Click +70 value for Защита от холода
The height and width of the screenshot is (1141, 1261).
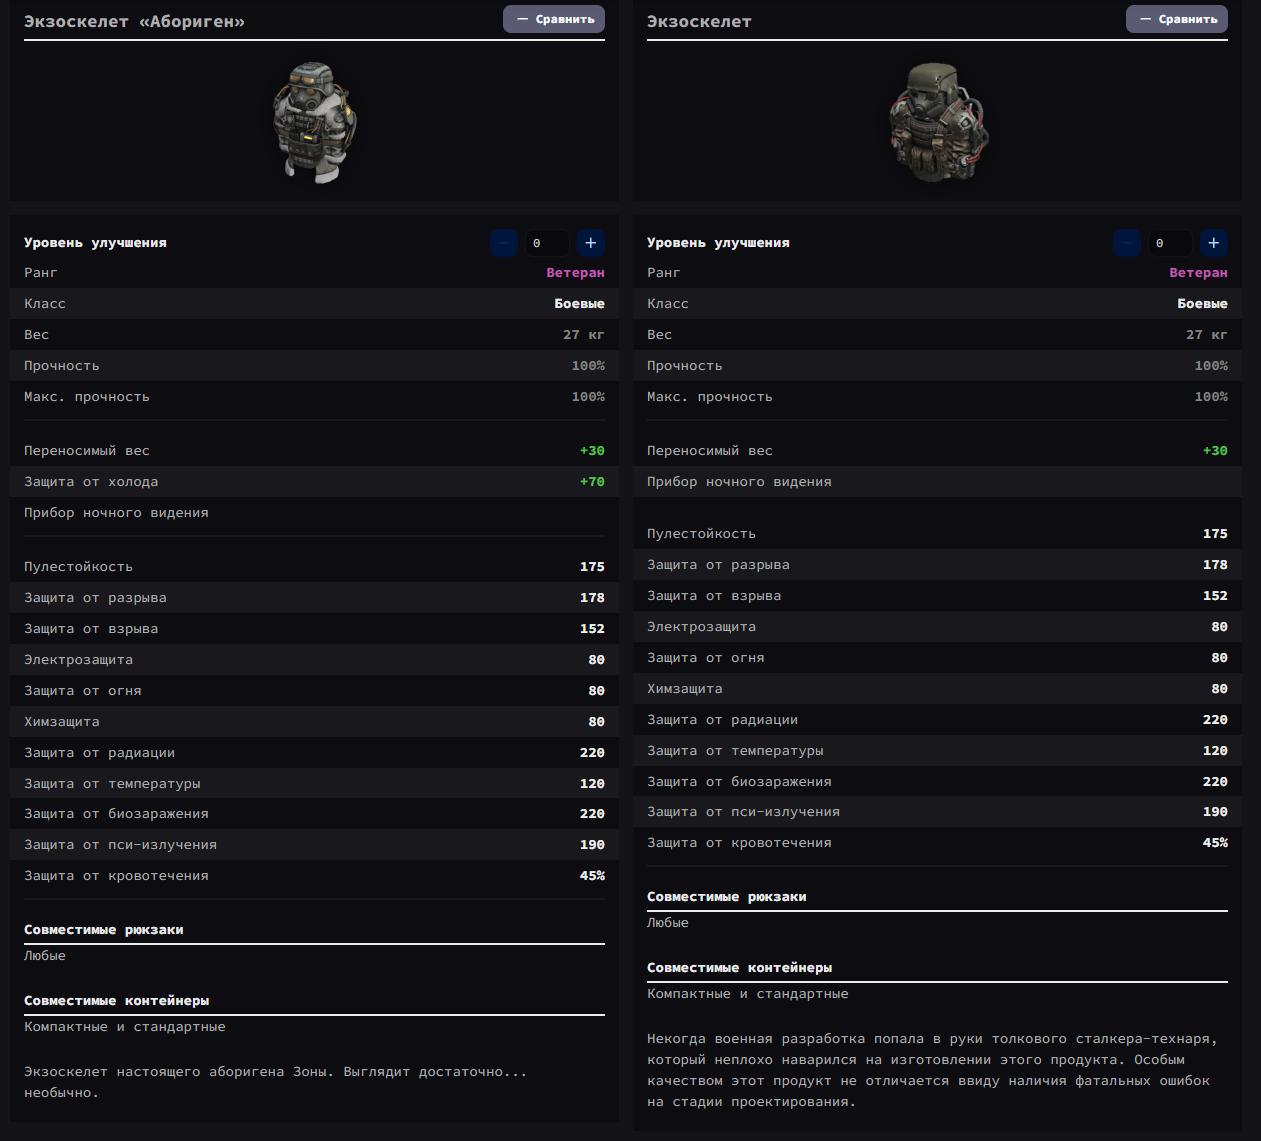(592, 482)
